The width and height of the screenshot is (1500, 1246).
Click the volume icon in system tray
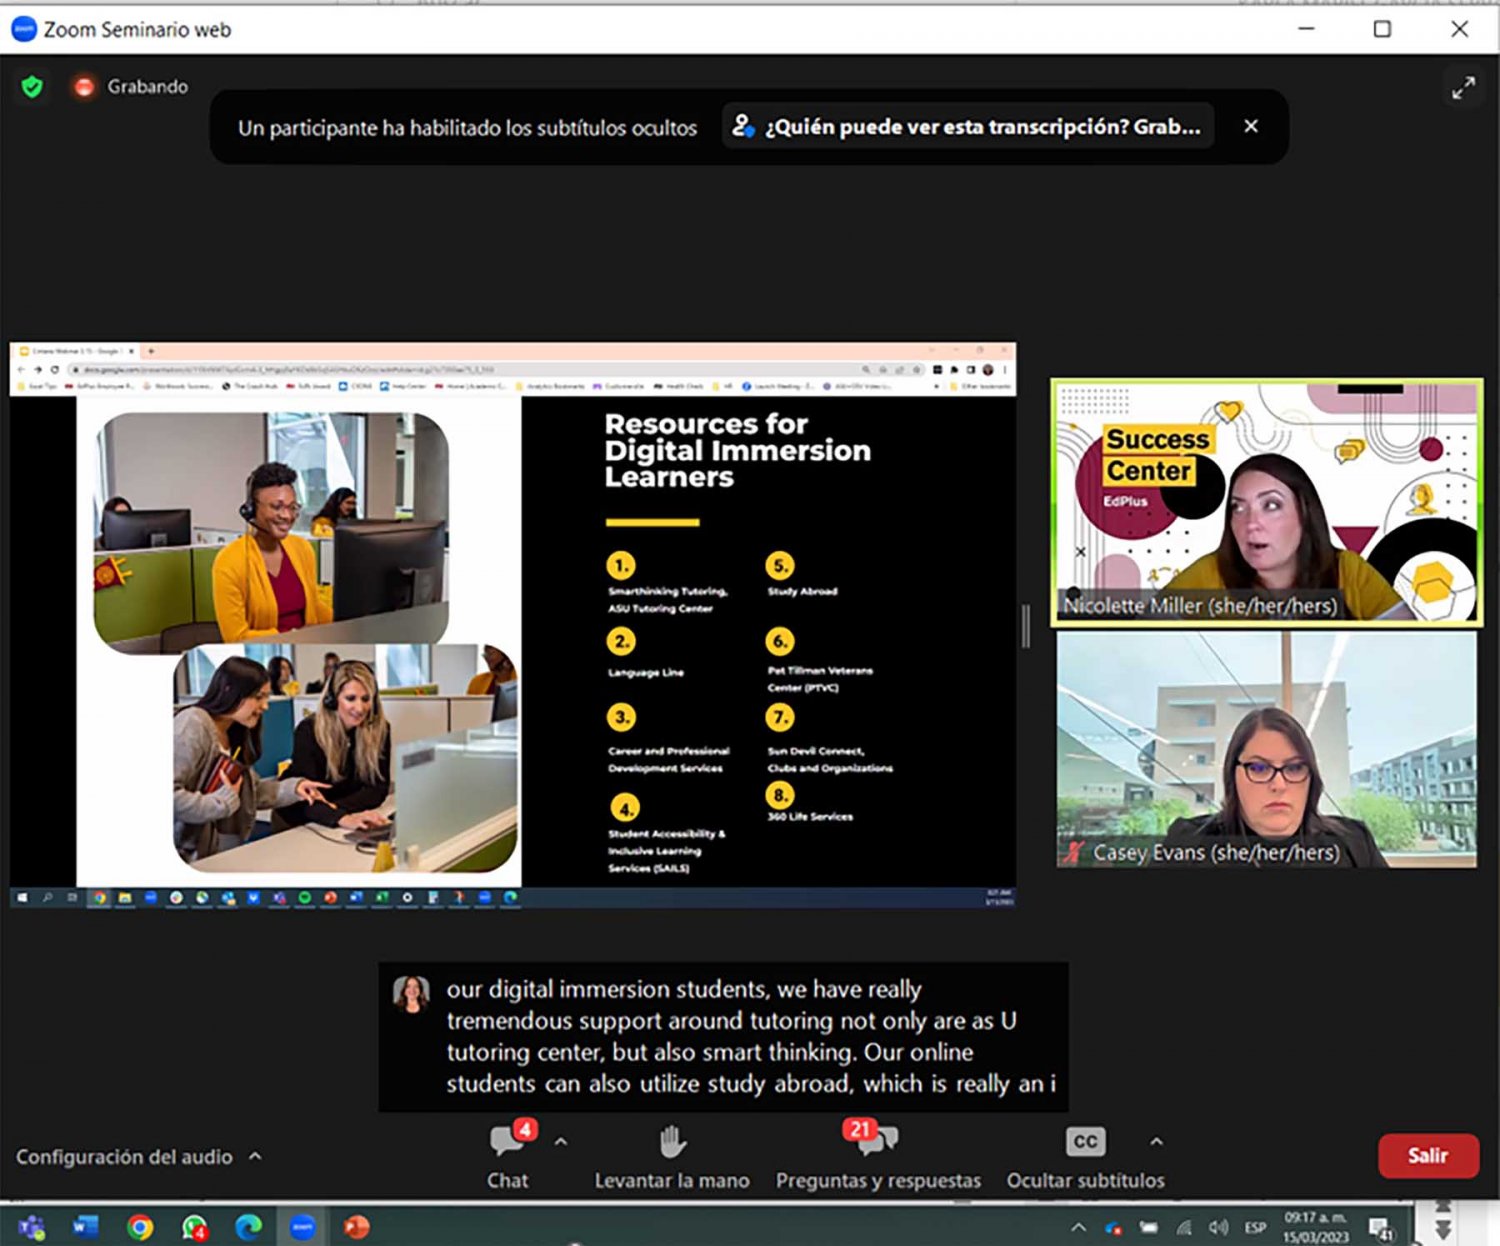coord(1218,1227)
